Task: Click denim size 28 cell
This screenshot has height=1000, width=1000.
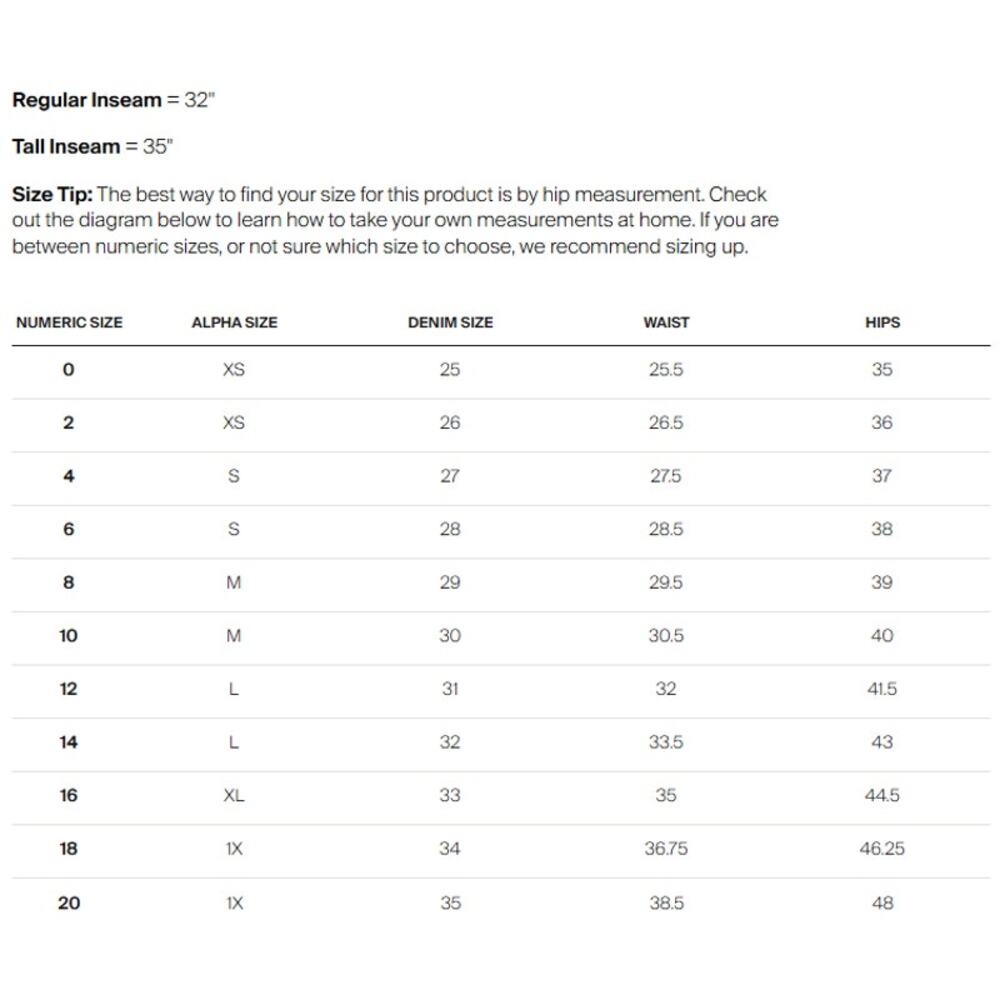Action: point(450,529)
